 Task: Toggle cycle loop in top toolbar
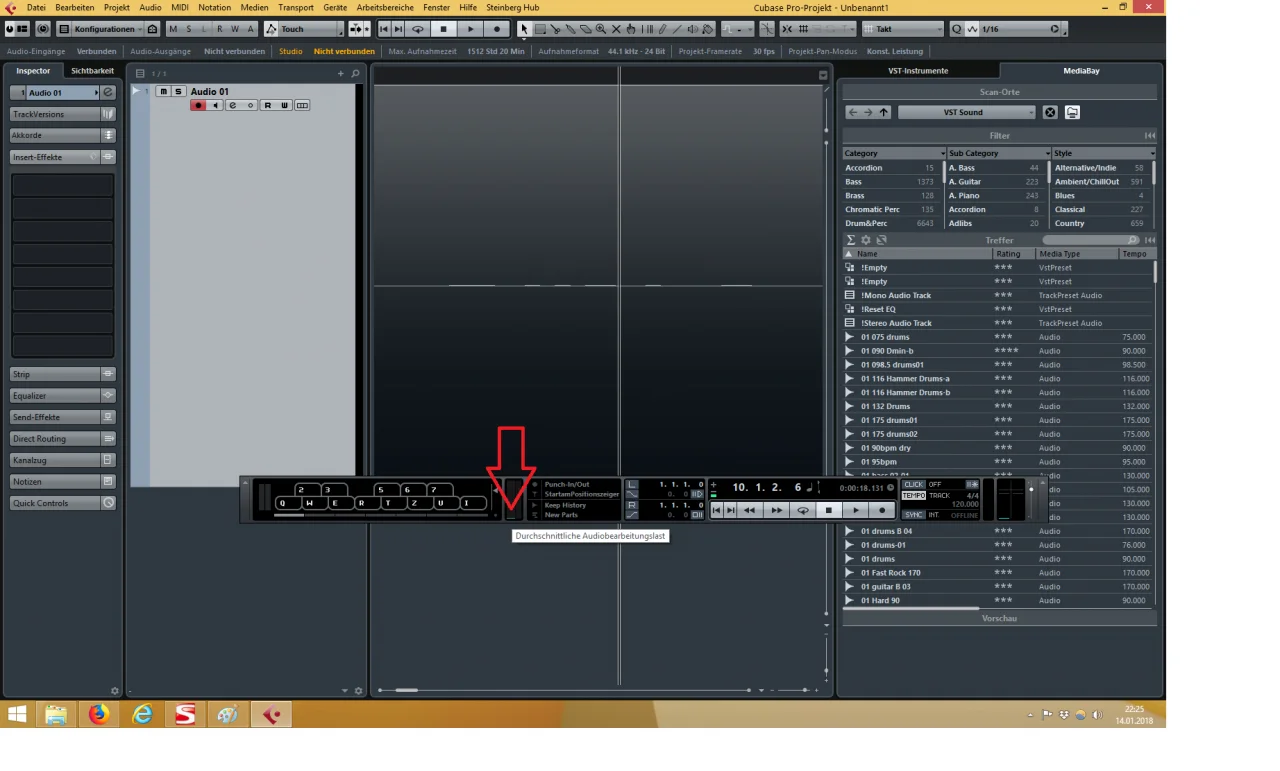[418, 29]
